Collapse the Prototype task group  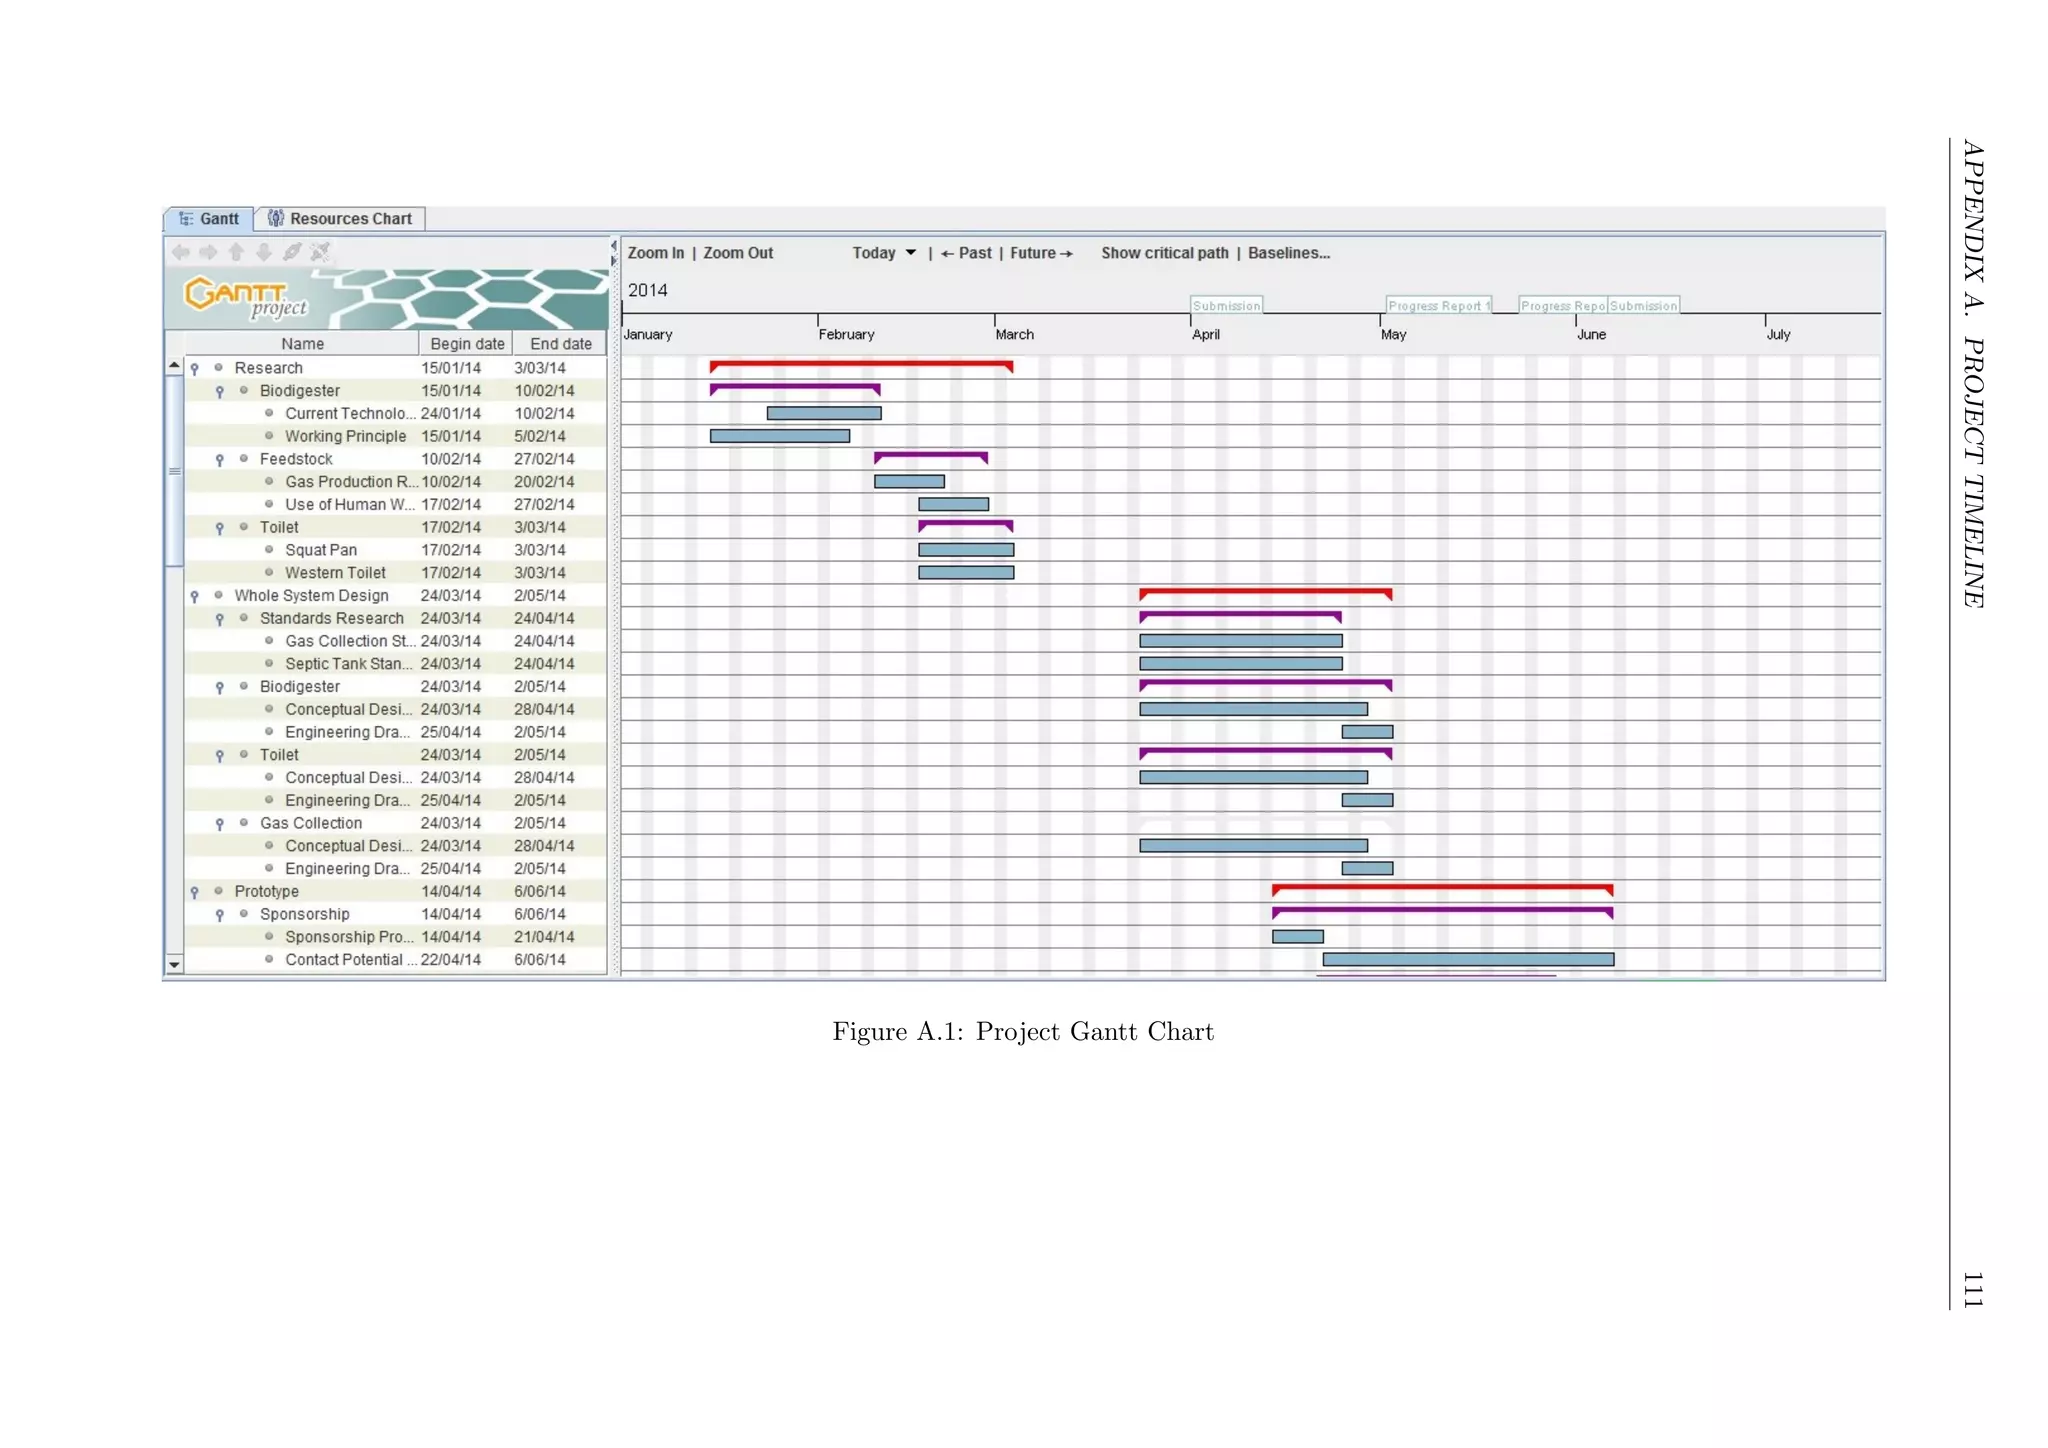[x=195, y=893]
